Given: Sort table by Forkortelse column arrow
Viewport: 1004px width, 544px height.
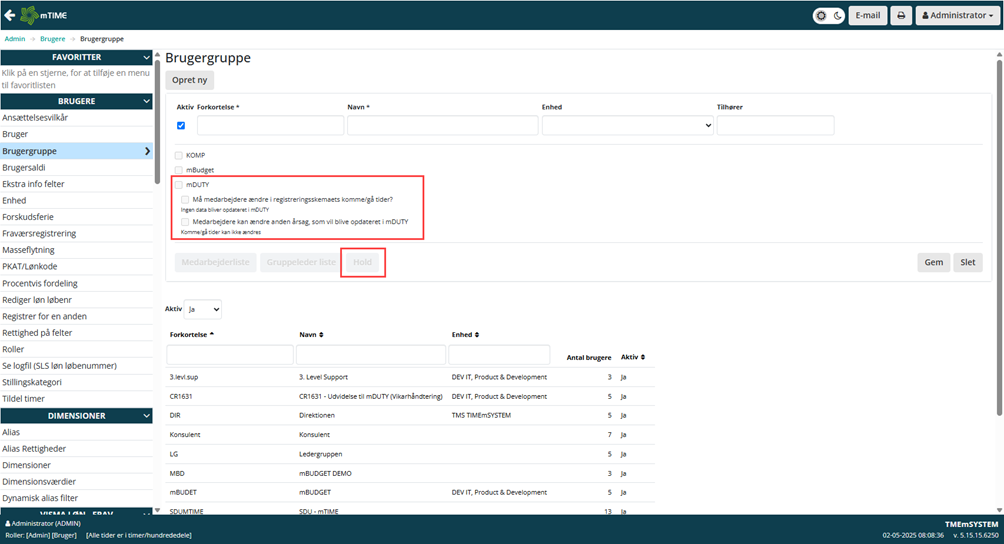Looking at the screenshot, I should click(212, 334).
